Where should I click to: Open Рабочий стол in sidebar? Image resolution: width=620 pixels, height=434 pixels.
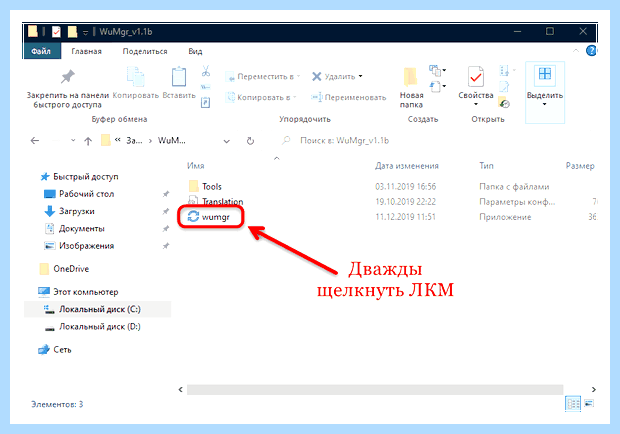click(x=87, y=194)
